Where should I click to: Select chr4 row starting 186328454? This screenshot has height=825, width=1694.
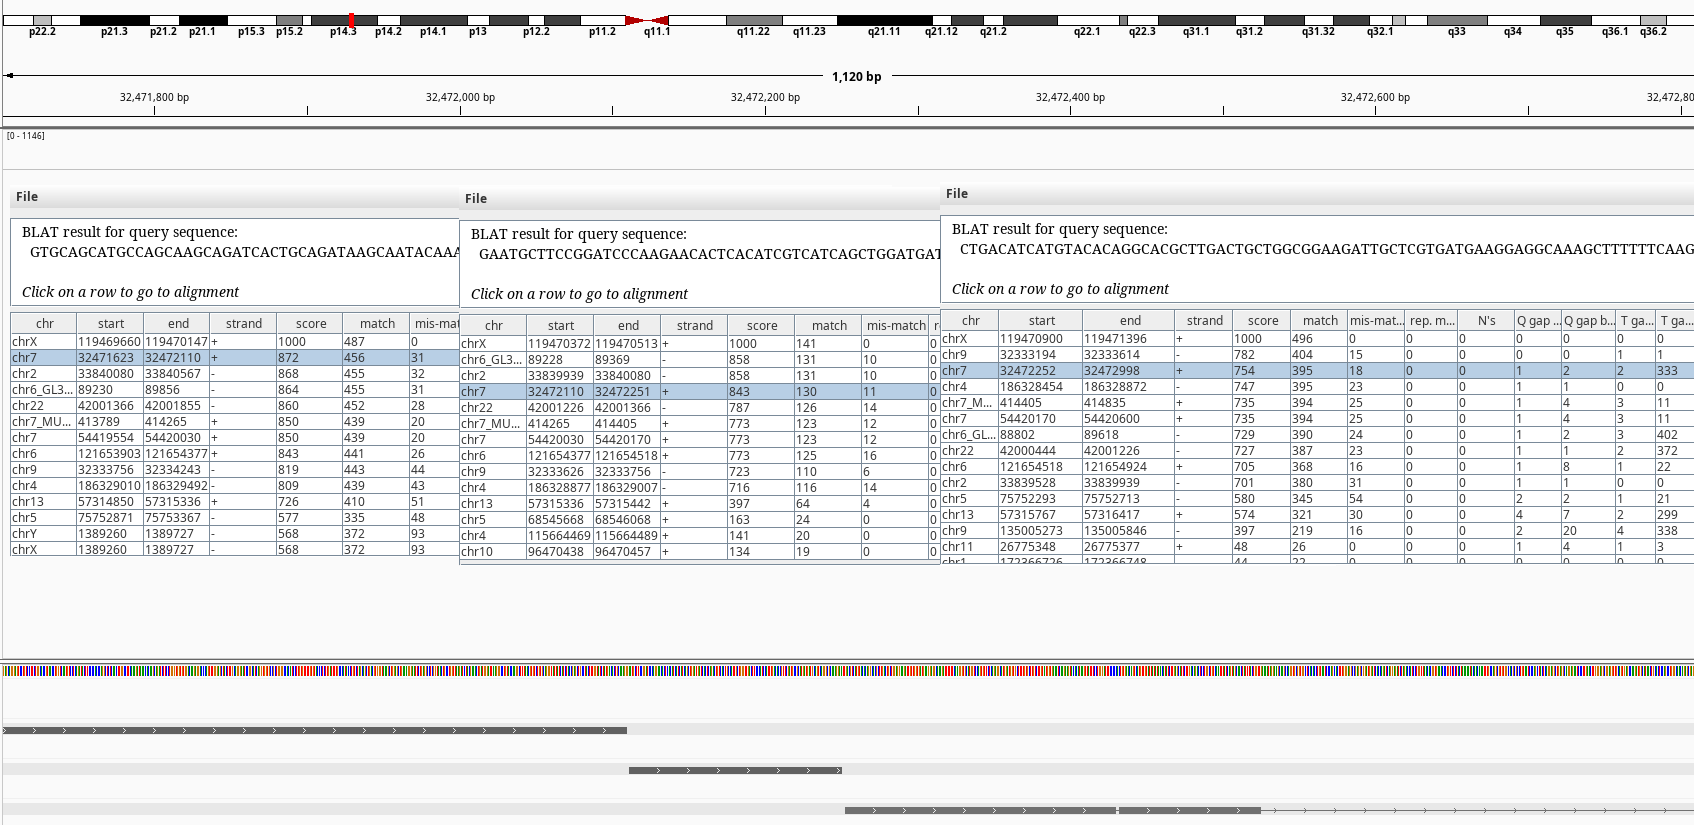[x=1317, y=386]
